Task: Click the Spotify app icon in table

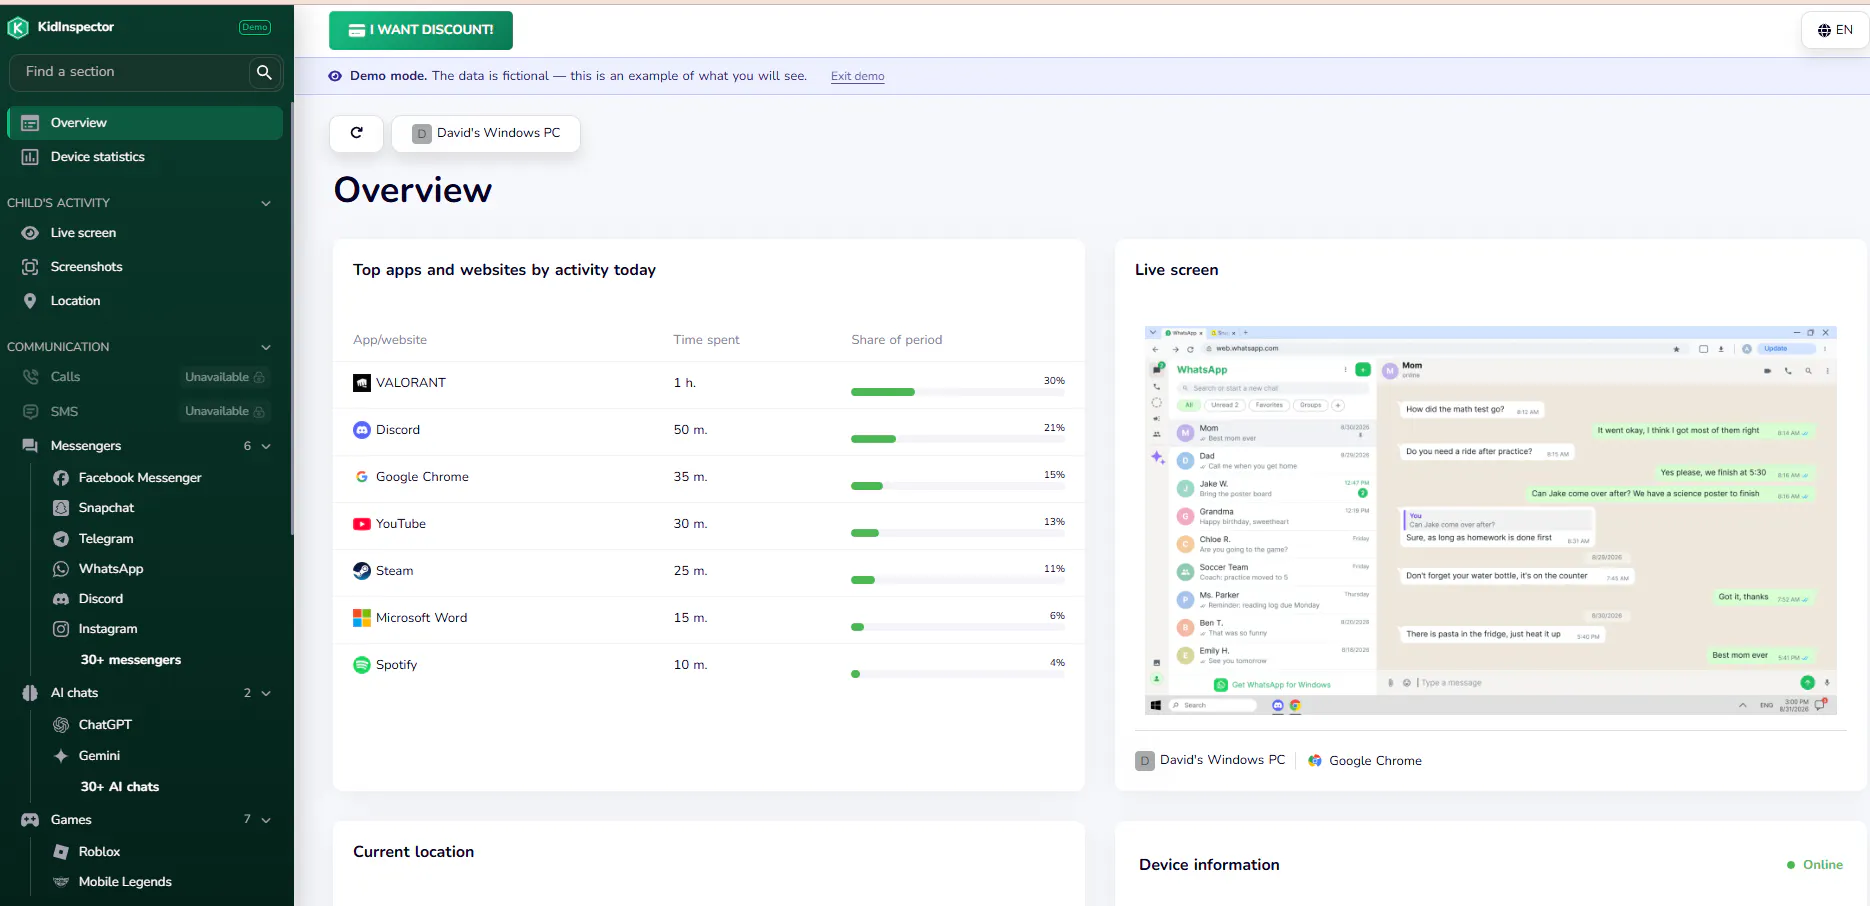Action: (362, 665)
